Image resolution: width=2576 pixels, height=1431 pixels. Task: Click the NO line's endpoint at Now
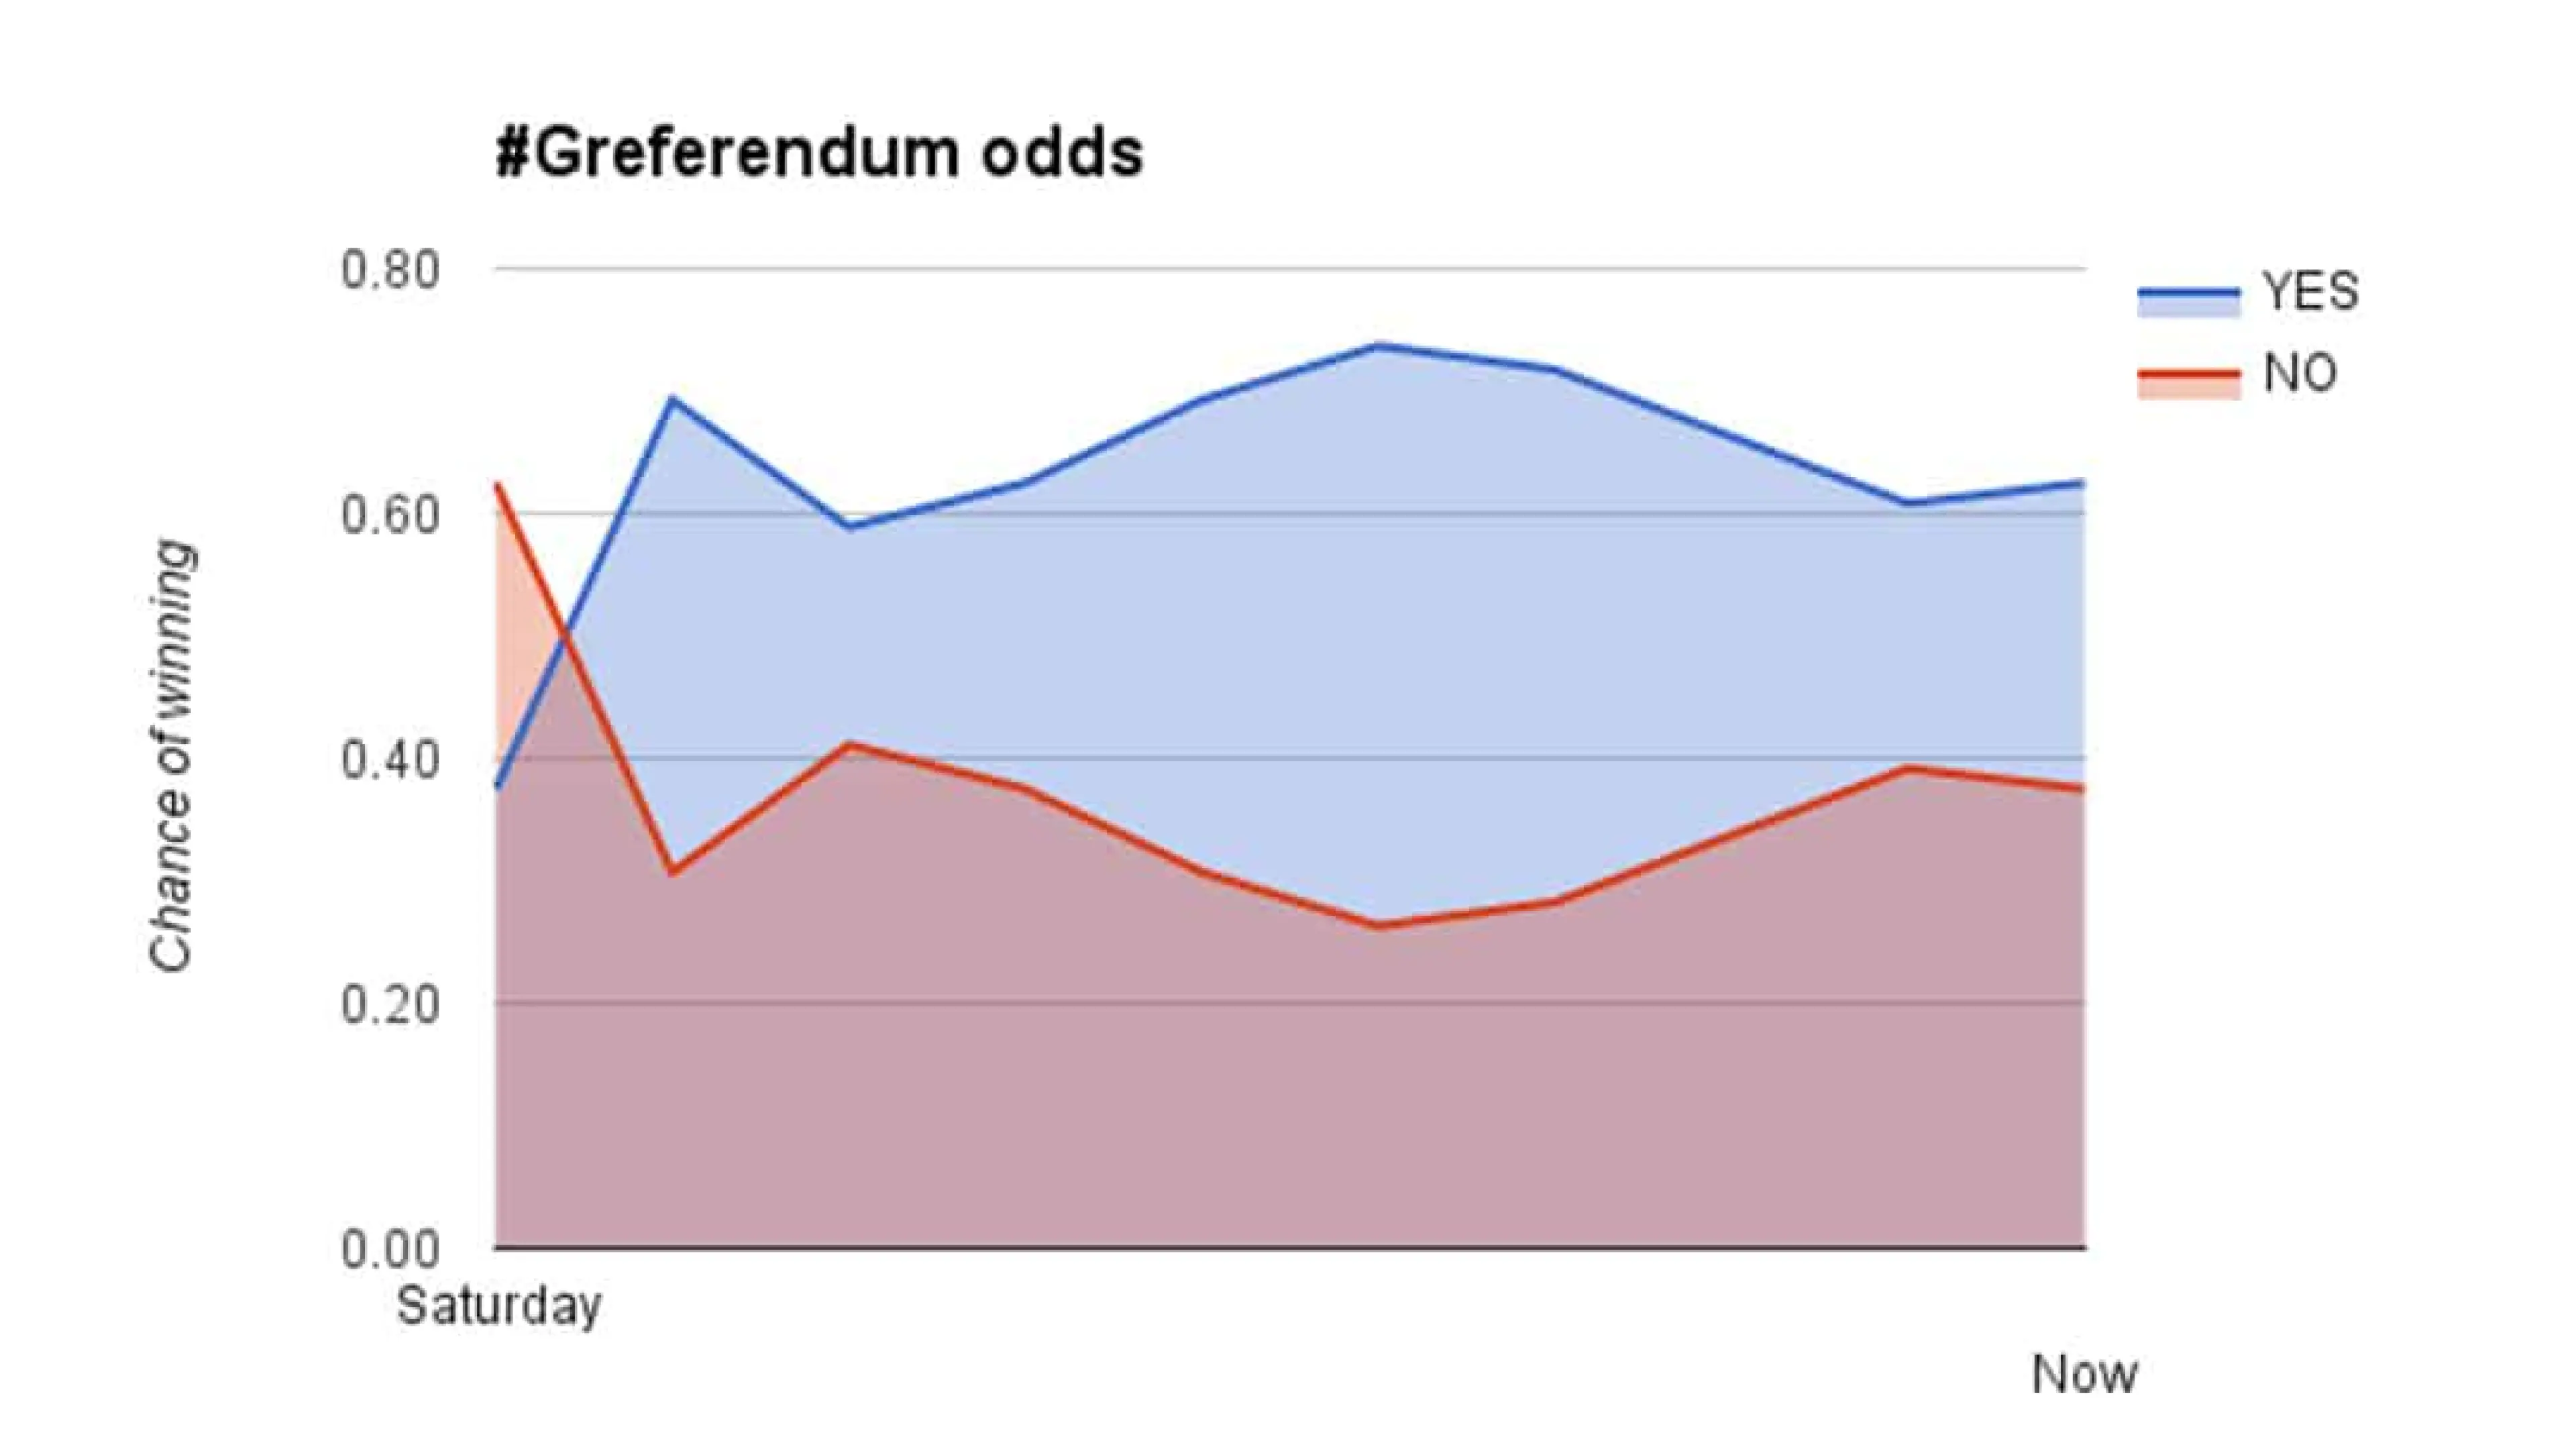coord(2083,789)
